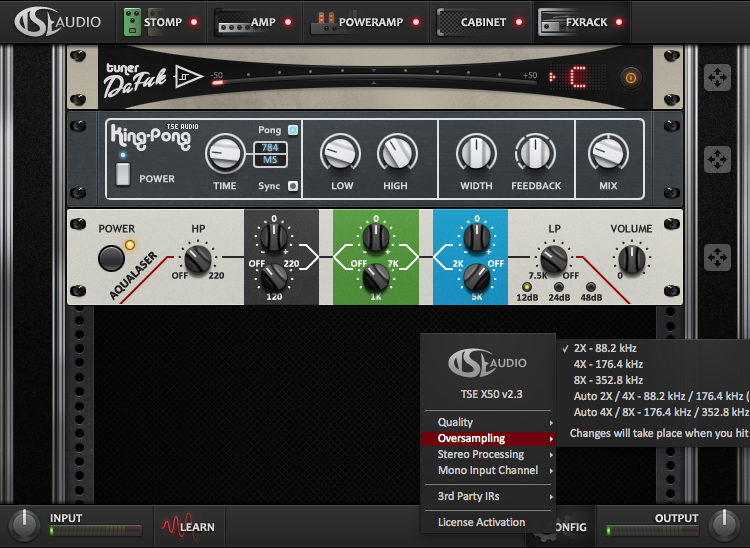Grab the move handle of the tuner unit

[717, 77]
